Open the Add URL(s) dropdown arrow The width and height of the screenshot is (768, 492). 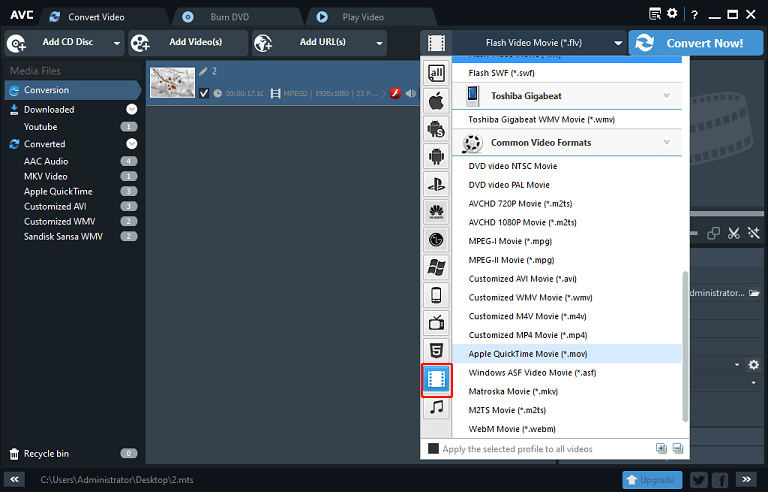click(x=379, y=43)
